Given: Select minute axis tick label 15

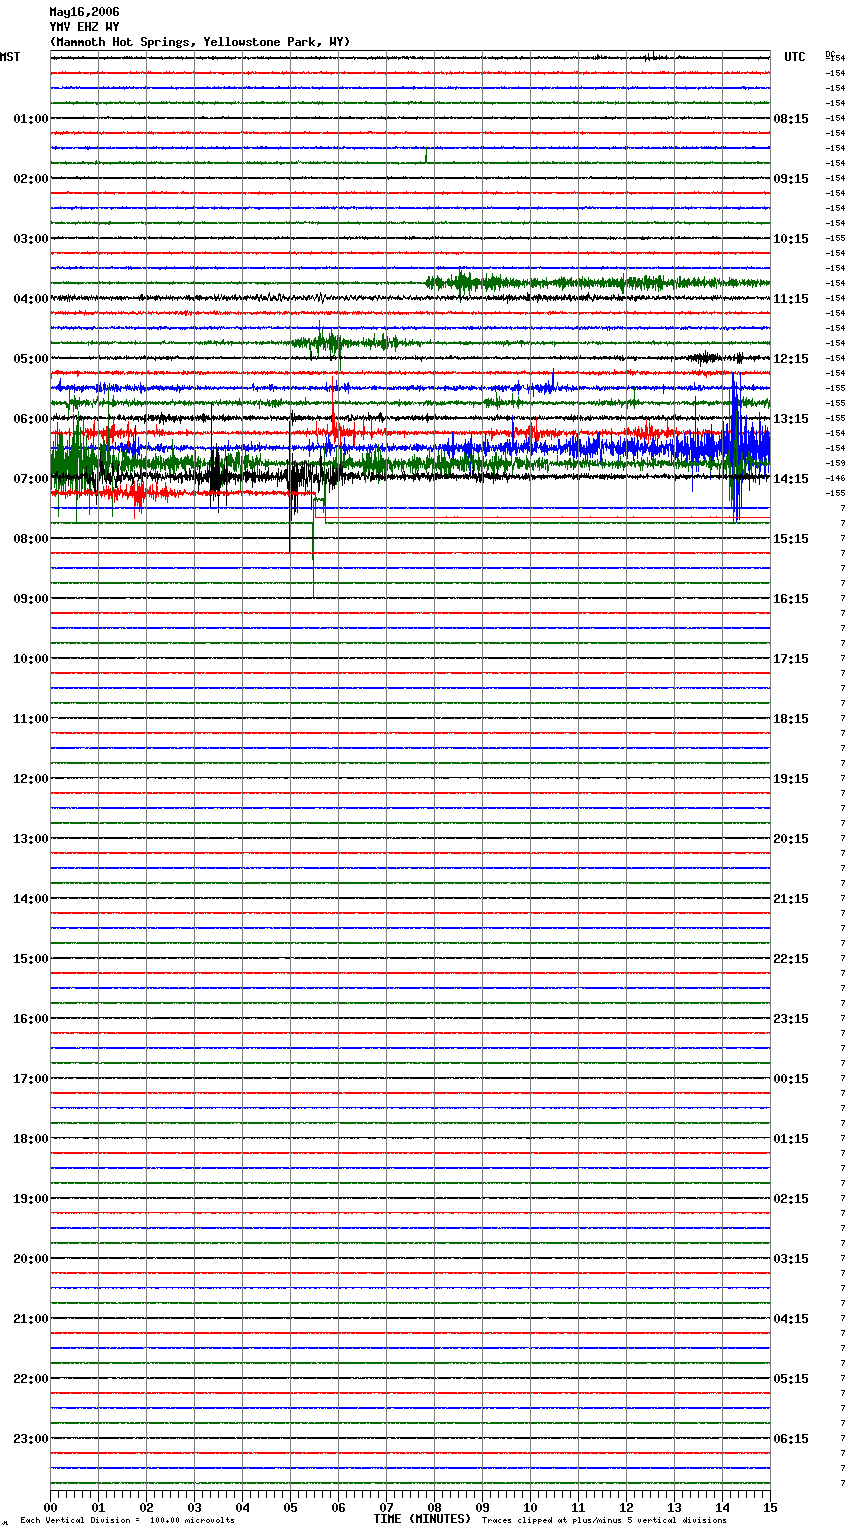Looking at the screenshot, I should [770, 1507].
